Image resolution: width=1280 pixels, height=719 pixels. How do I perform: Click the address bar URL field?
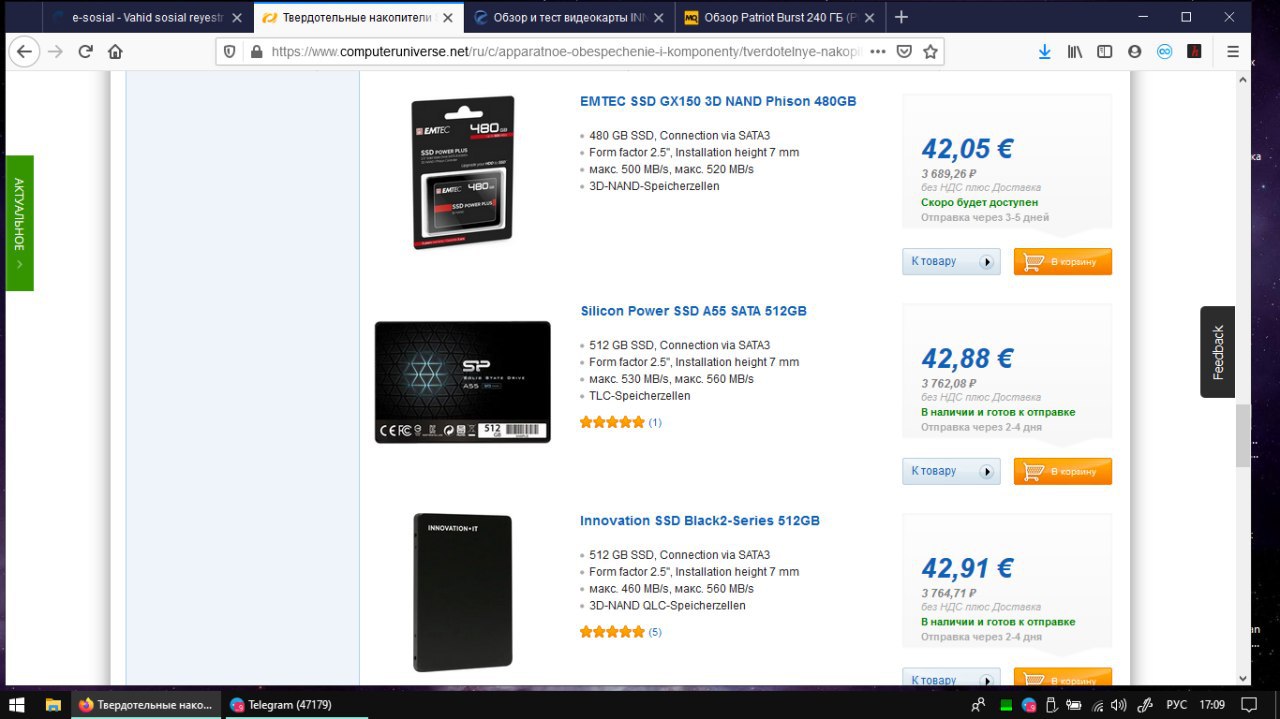click(x=565, y=52)
